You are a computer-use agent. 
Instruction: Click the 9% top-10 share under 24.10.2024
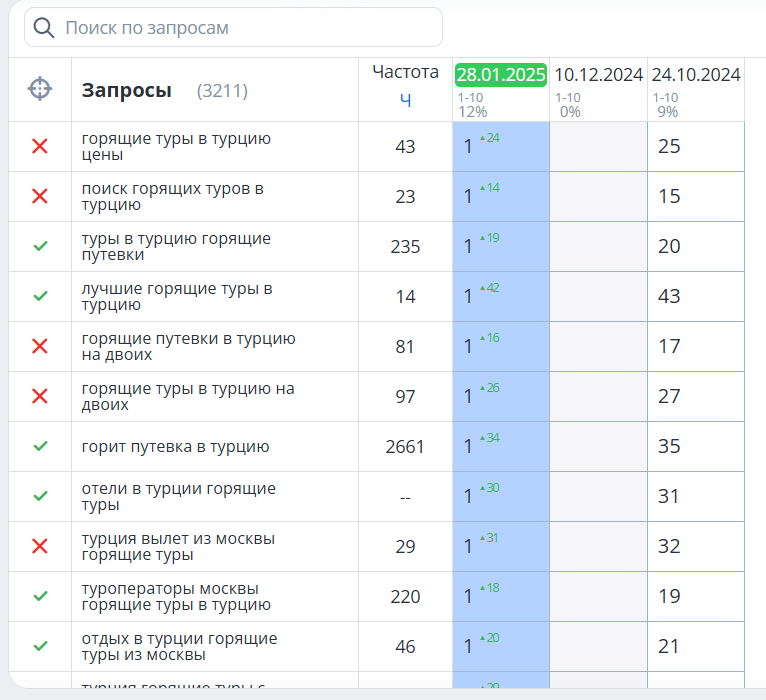pyautogui.click(x=668, y=112)
